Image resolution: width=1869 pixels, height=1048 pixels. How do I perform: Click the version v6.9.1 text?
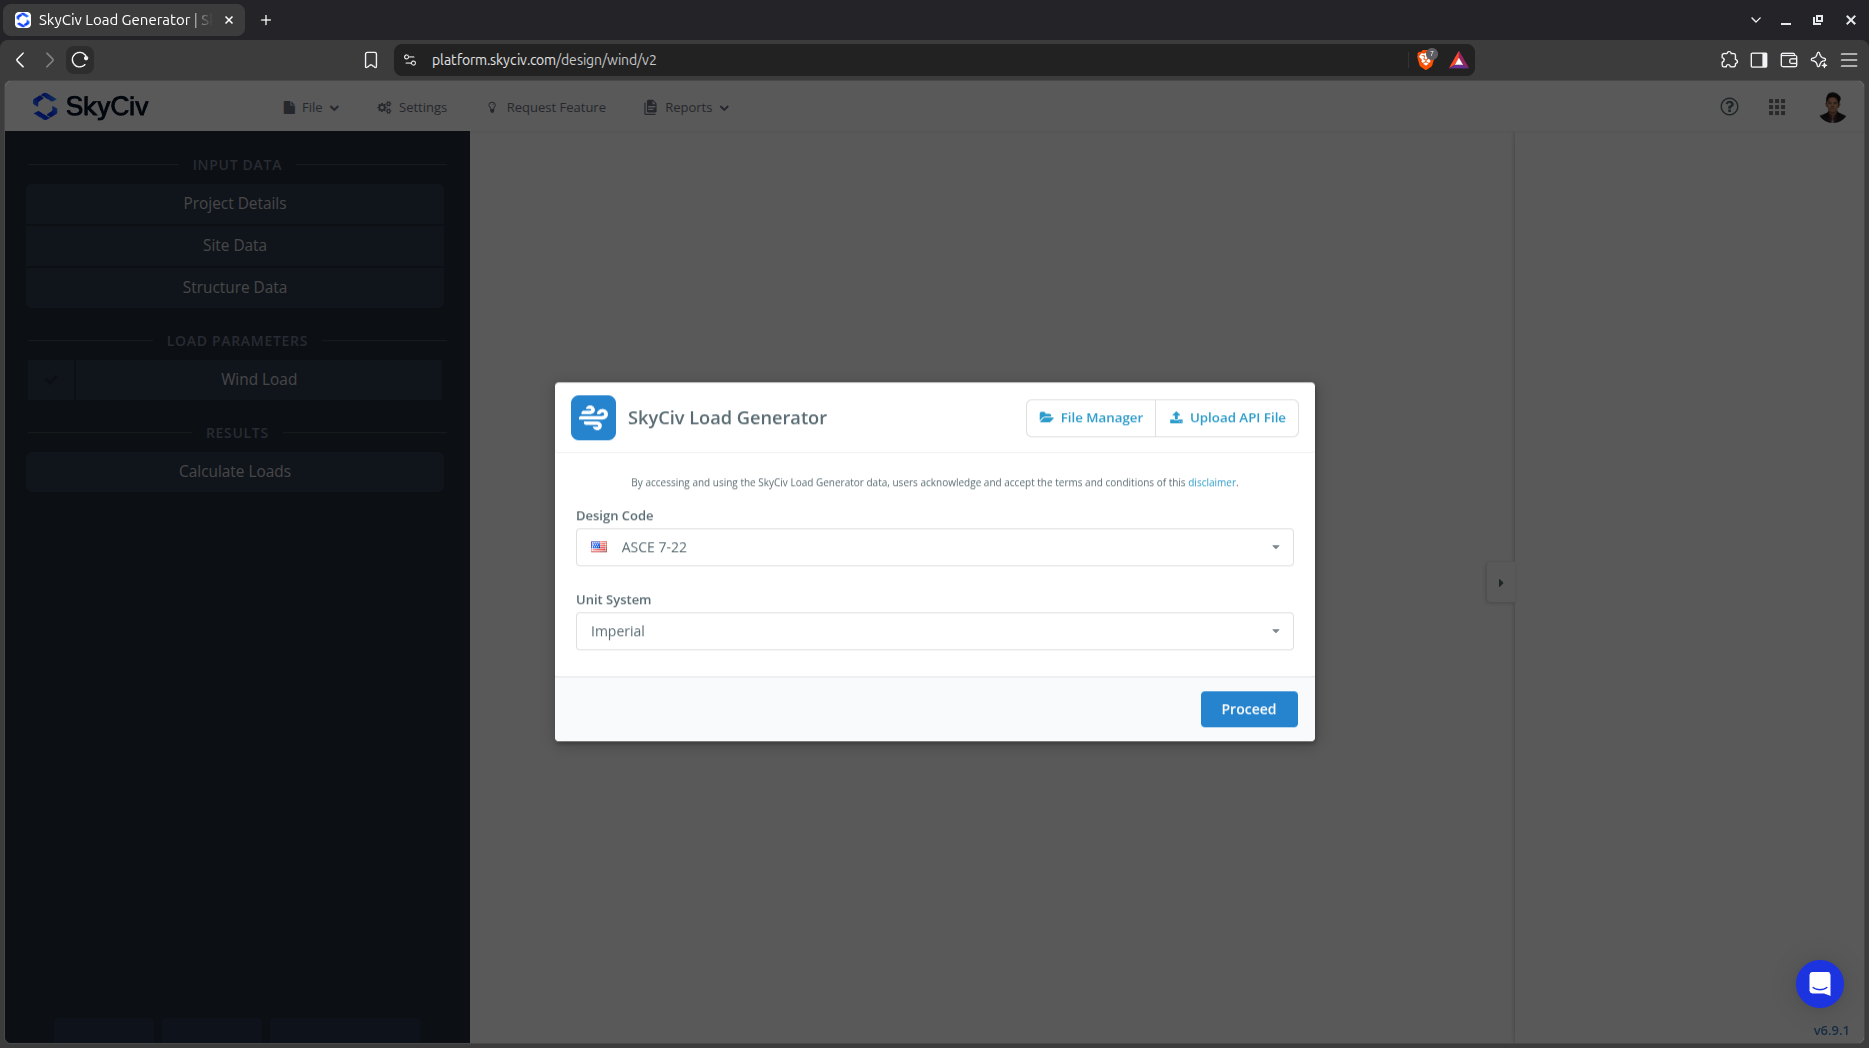pos(1831,1030)
